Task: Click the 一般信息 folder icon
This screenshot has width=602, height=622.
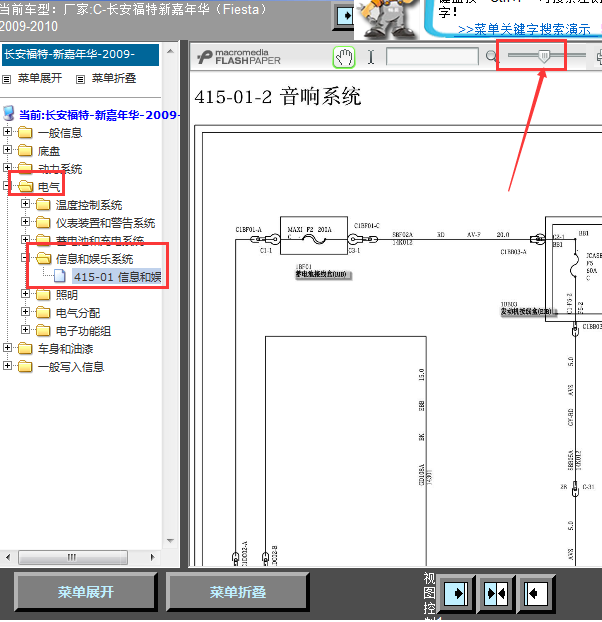Action: [x=25, y=132]
